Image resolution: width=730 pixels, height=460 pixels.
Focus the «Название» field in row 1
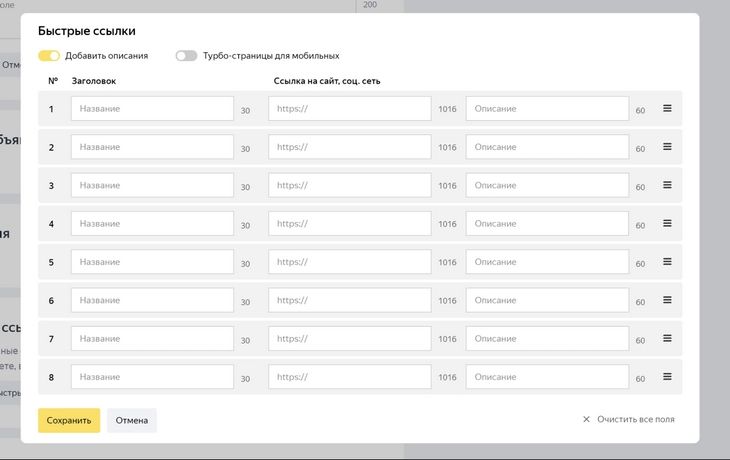pyautogui.click(x=152, y=108)
